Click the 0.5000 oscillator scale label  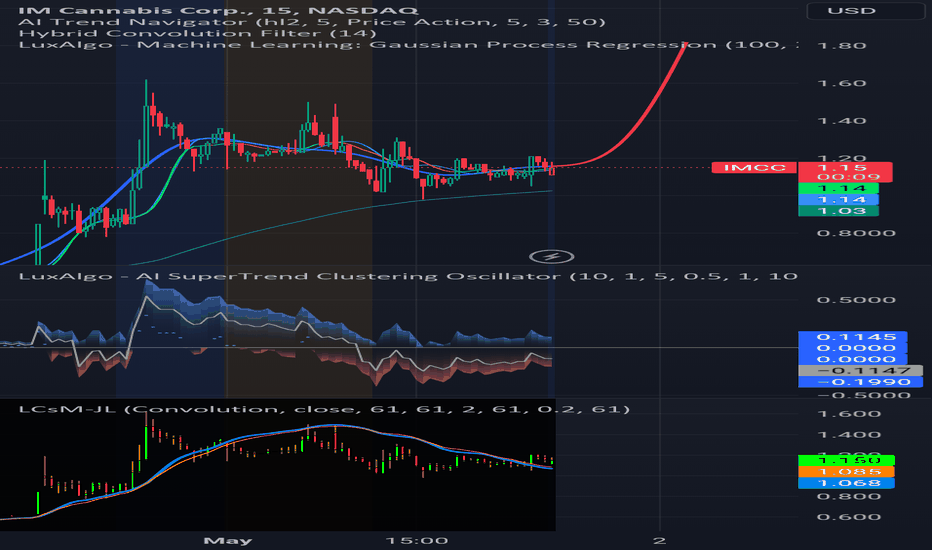pos(856,300)
